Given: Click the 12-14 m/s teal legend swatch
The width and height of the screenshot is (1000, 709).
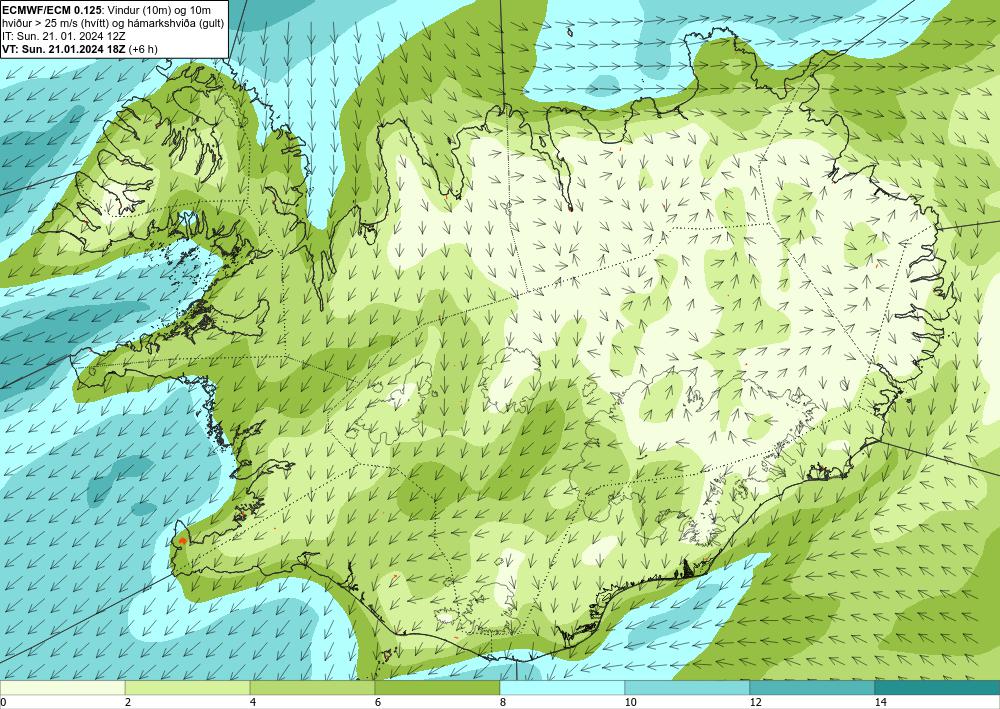Looking at the screenshot, I should (x=812, y=687).
